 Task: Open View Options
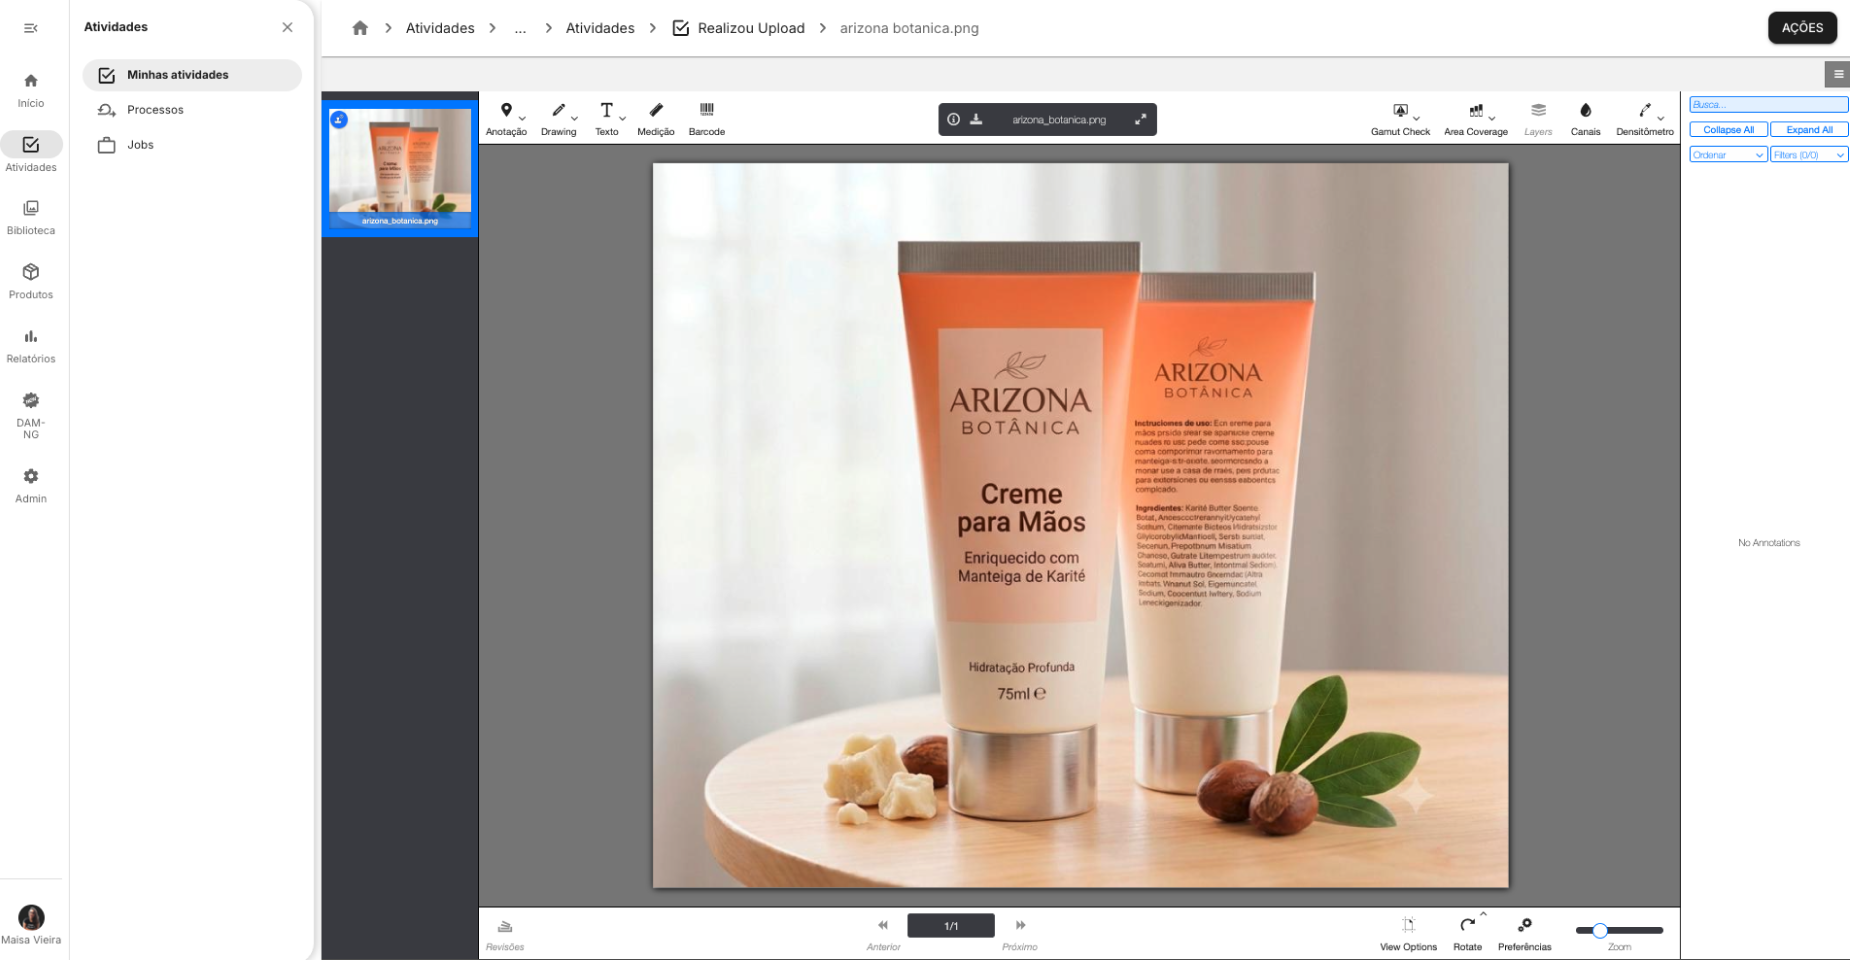(1408, 934)
